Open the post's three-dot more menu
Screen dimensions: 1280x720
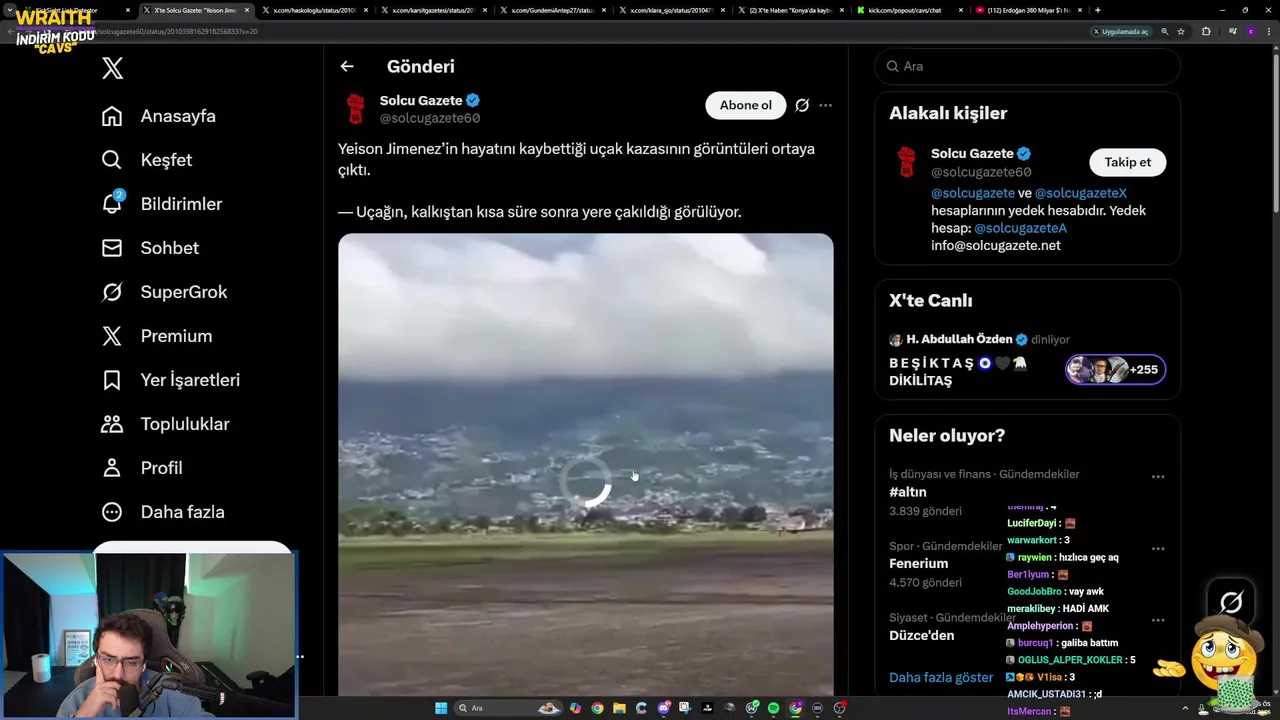[x=825, y=105]
